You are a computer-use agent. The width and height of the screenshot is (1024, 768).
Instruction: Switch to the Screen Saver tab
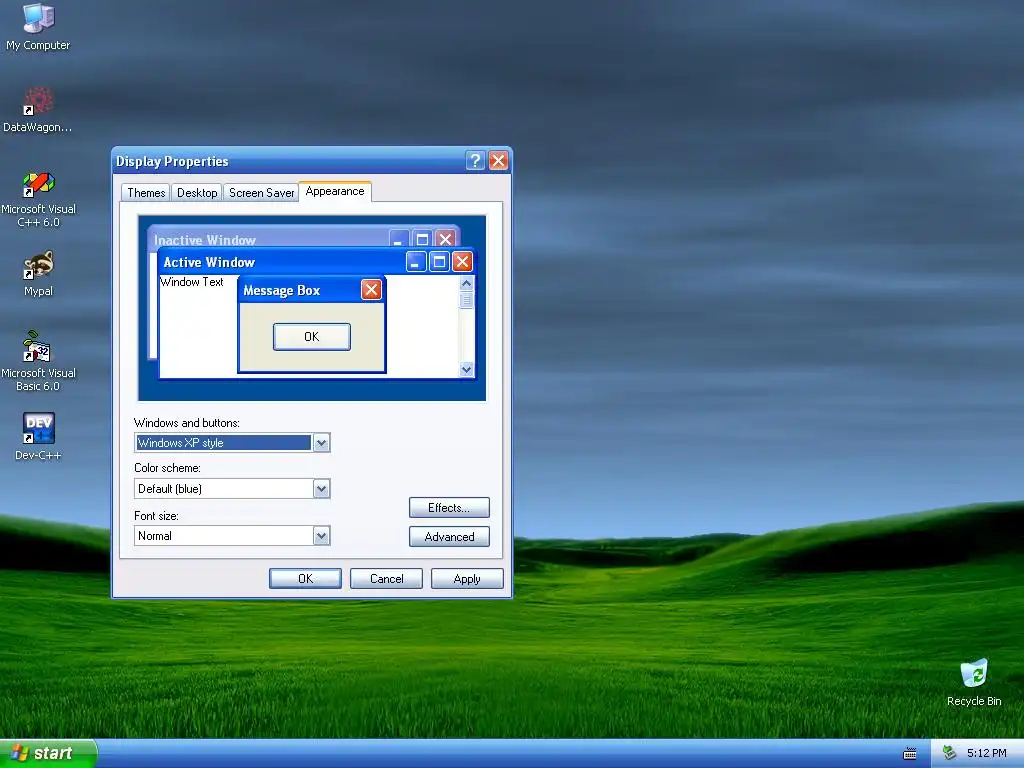[x=261, y=193]
